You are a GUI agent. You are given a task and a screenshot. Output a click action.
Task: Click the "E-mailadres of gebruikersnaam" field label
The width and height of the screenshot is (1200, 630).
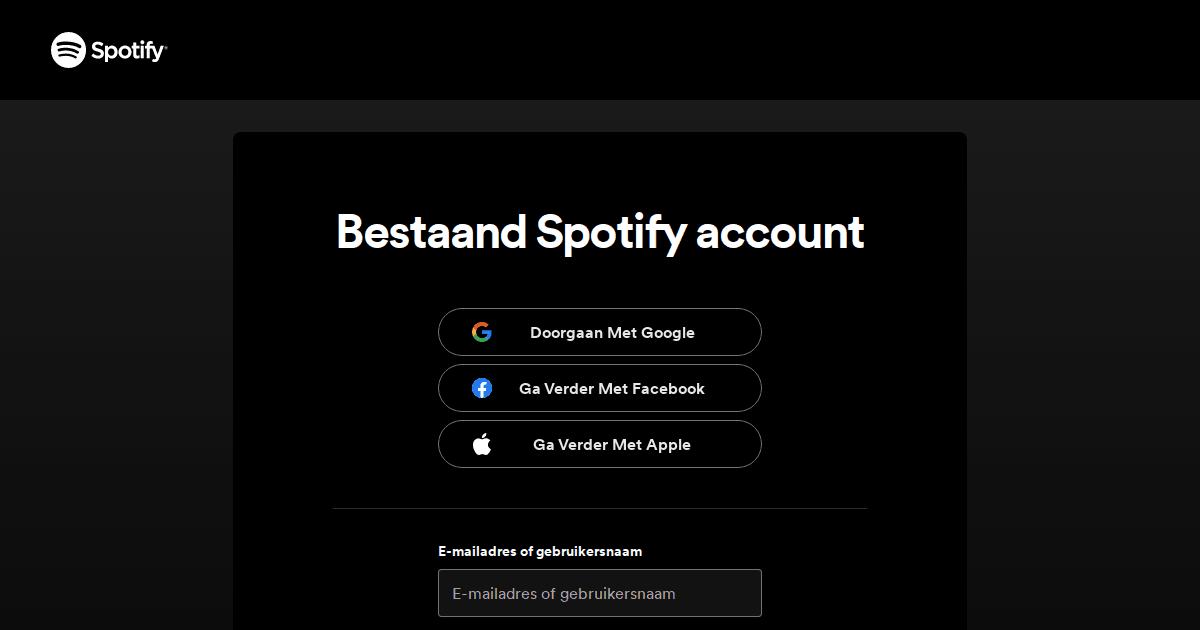tap(540, 551)
